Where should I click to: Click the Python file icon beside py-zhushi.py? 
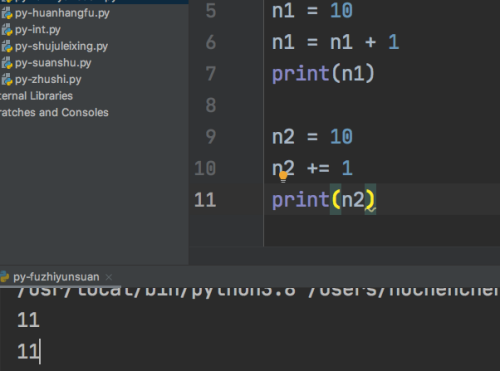(x=7, y=80)
